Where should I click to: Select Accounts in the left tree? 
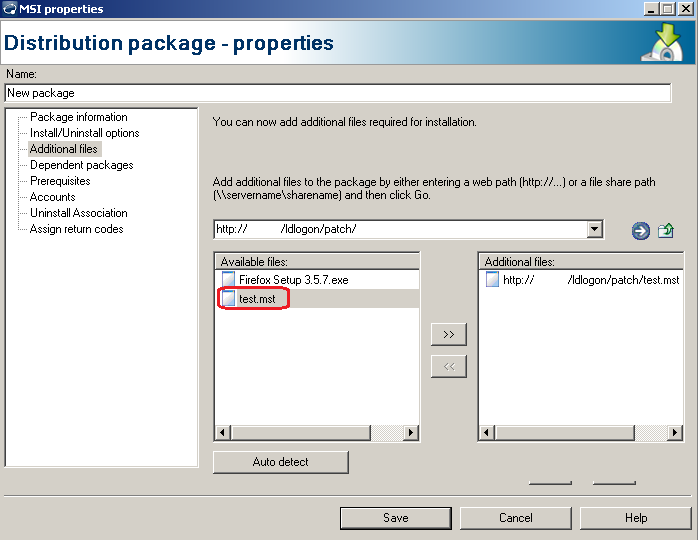click(52, 197)
